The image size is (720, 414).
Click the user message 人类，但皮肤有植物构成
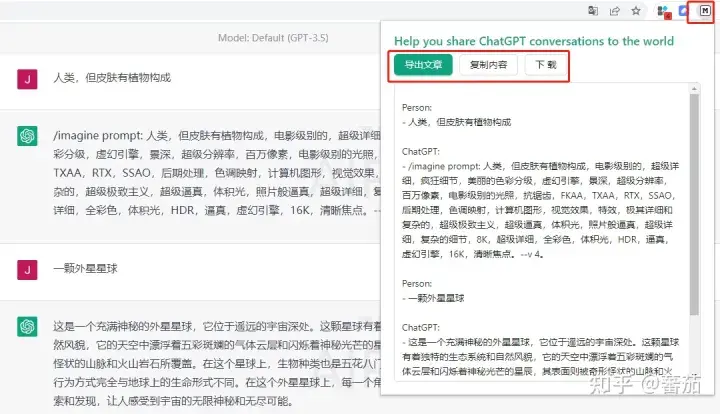pyautogui.click(x=112, y=78)
